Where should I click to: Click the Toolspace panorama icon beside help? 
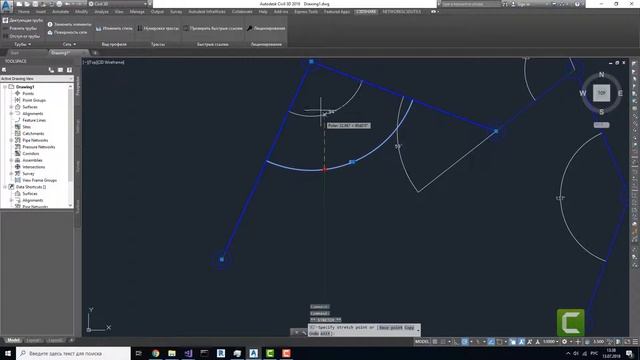pyautogui.click(x=60, y=70)
